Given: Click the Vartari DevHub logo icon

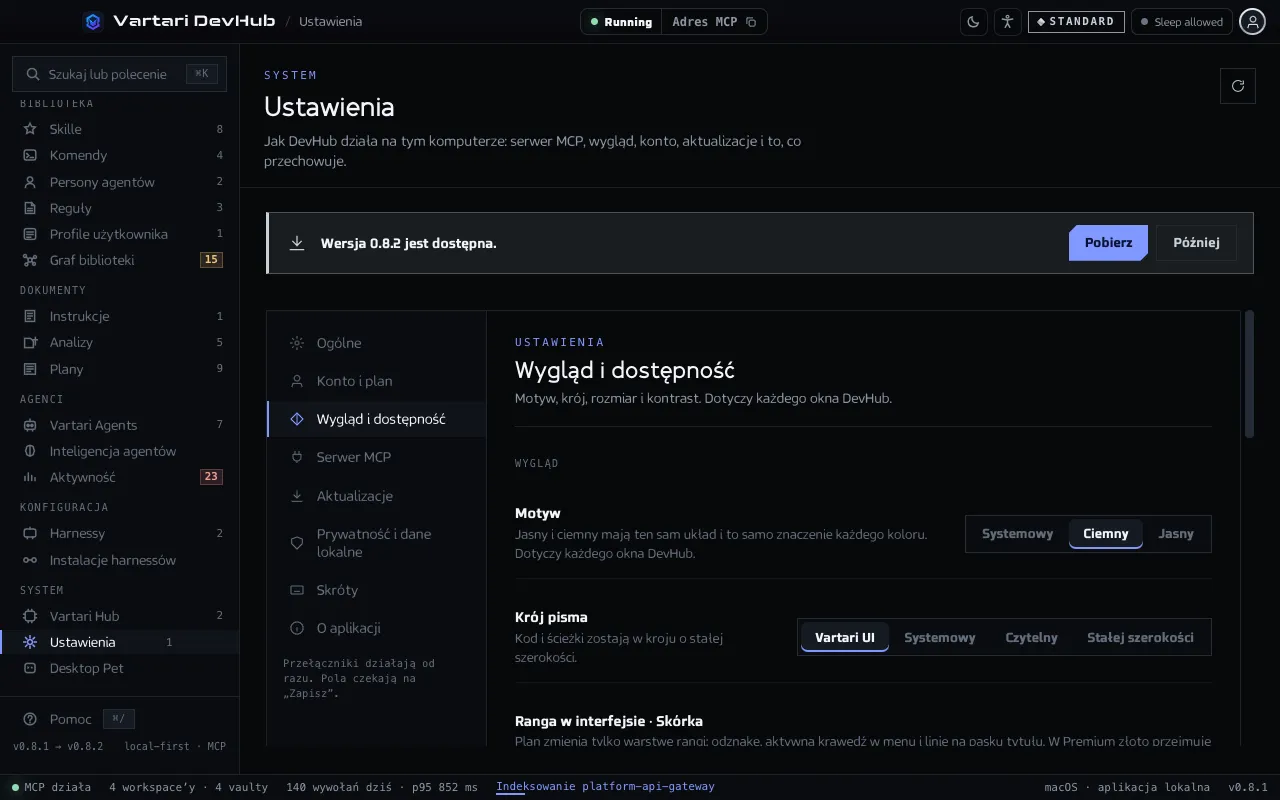Looking at the screenshot, I should (93, 21).
